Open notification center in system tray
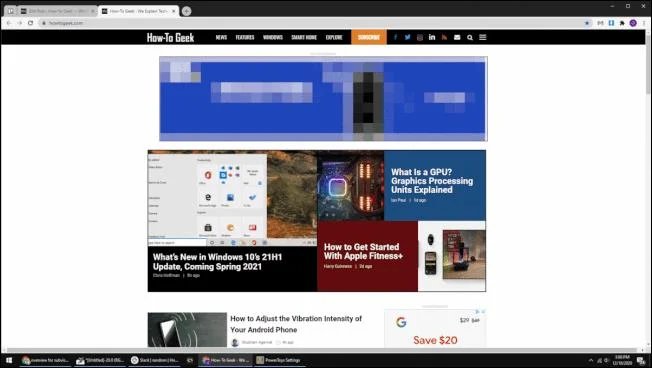The height and width of the screenshot is (368, 652). pos(641,361)
